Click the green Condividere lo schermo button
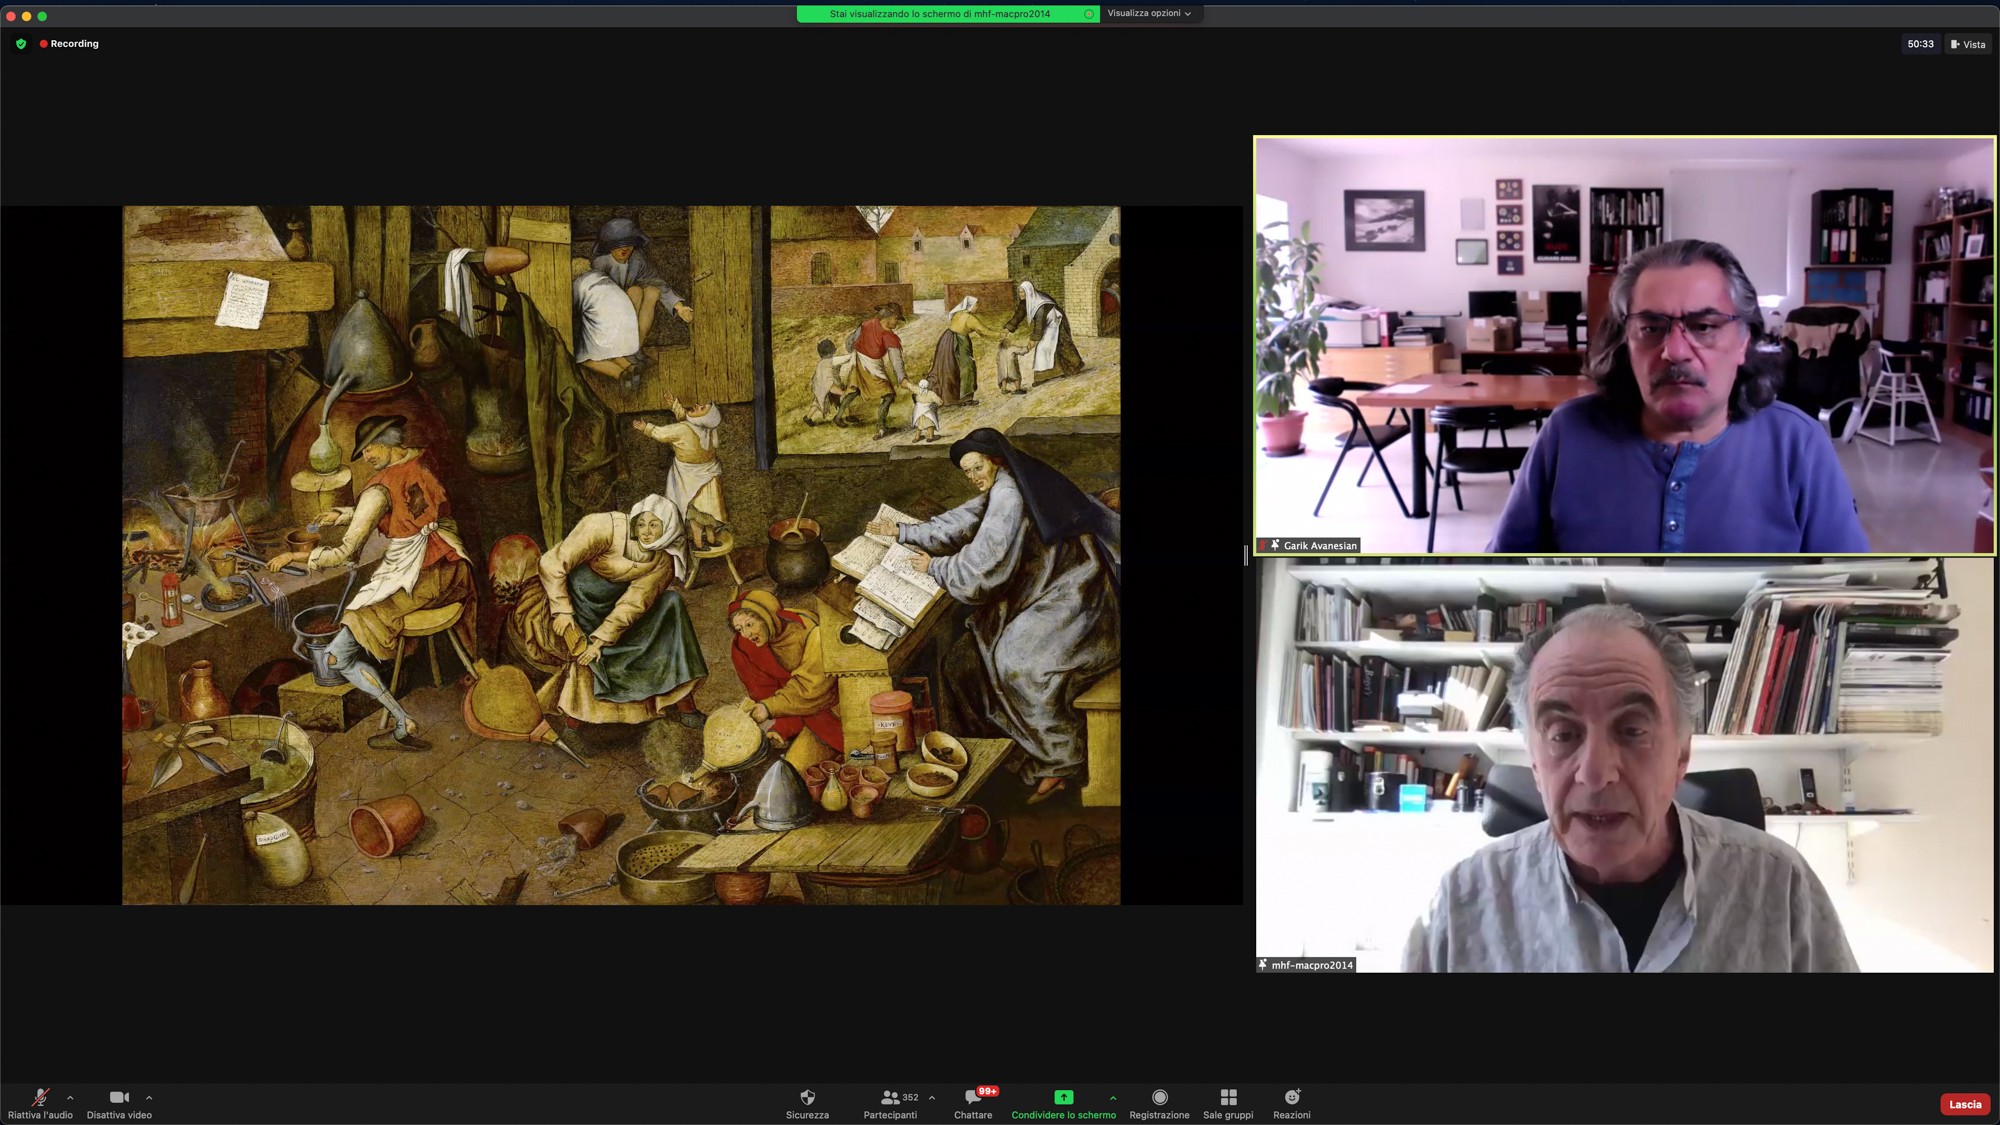The height and width of the screenshot is (1125, 2000). [x=1063, y=1104]
